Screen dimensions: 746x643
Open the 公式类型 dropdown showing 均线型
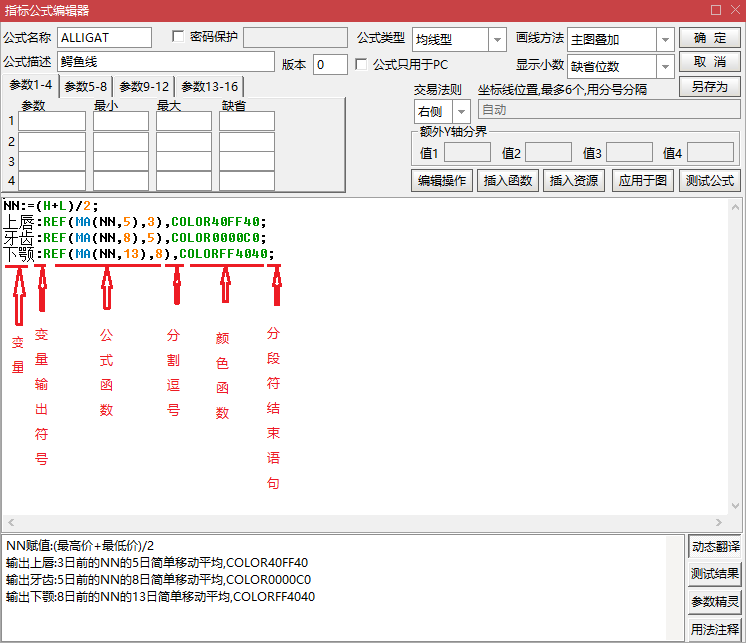tap(497, 39)
